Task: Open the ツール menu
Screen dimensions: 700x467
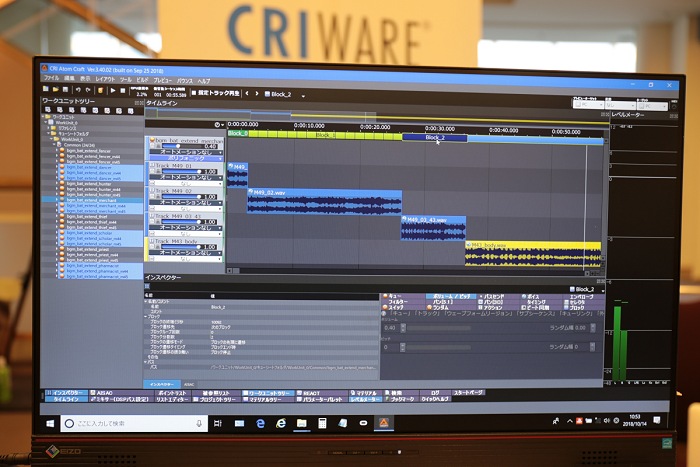Action: 125,79
